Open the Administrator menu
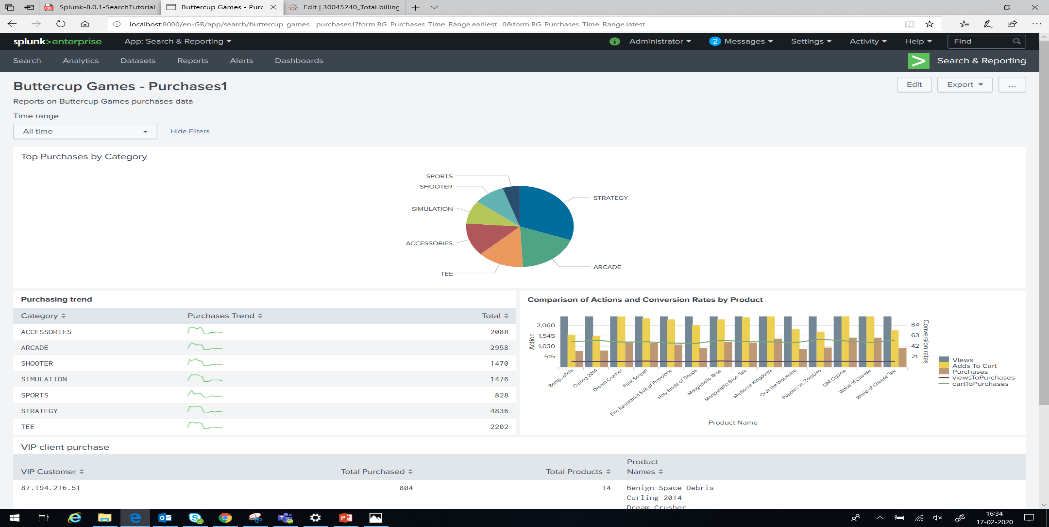This screenshot has height=527, width=1049. click(x=660, y=41)
